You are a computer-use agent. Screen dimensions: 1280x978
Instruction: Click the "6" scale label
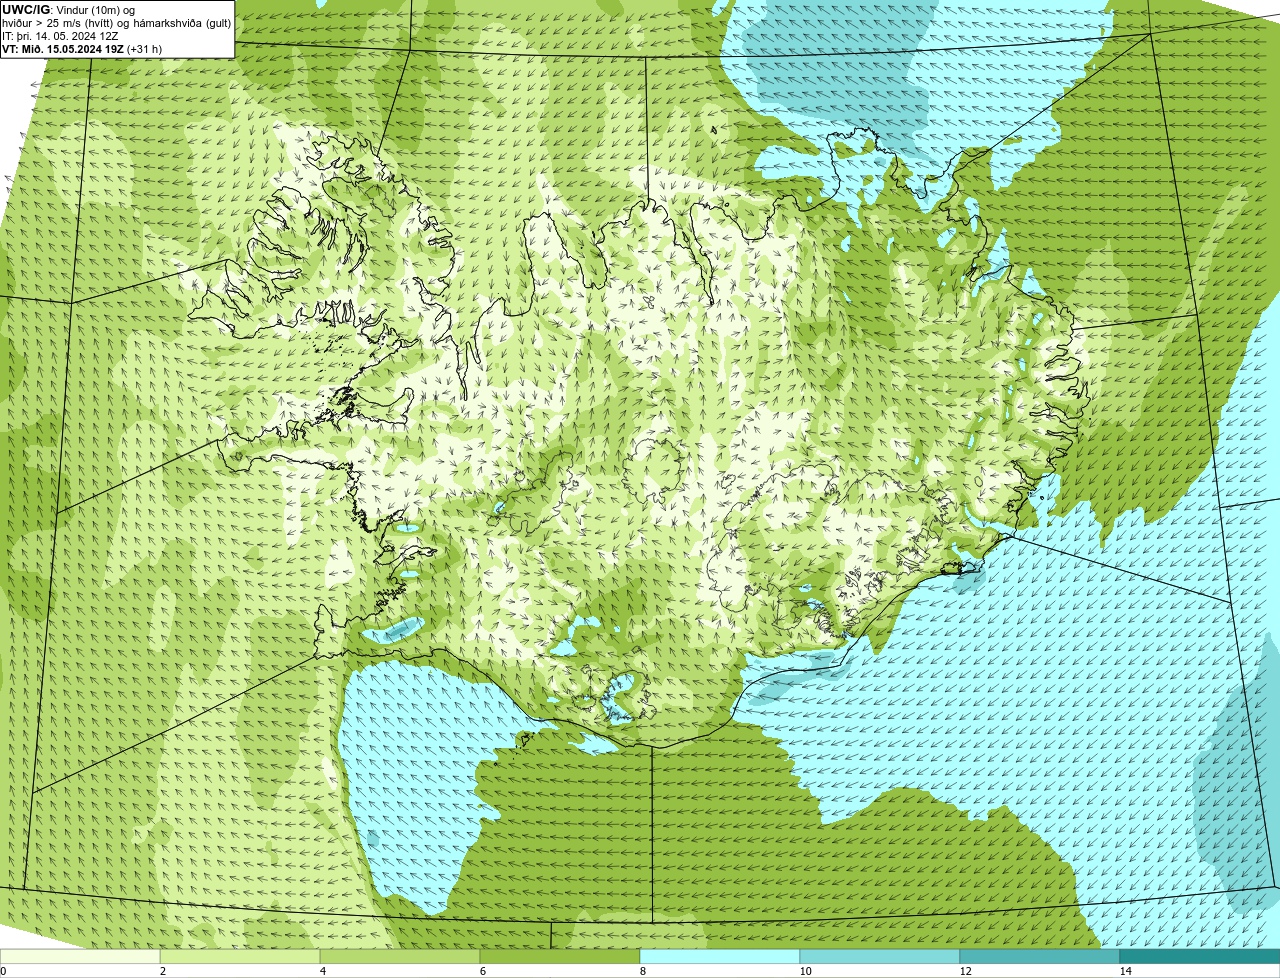point(482,971)
